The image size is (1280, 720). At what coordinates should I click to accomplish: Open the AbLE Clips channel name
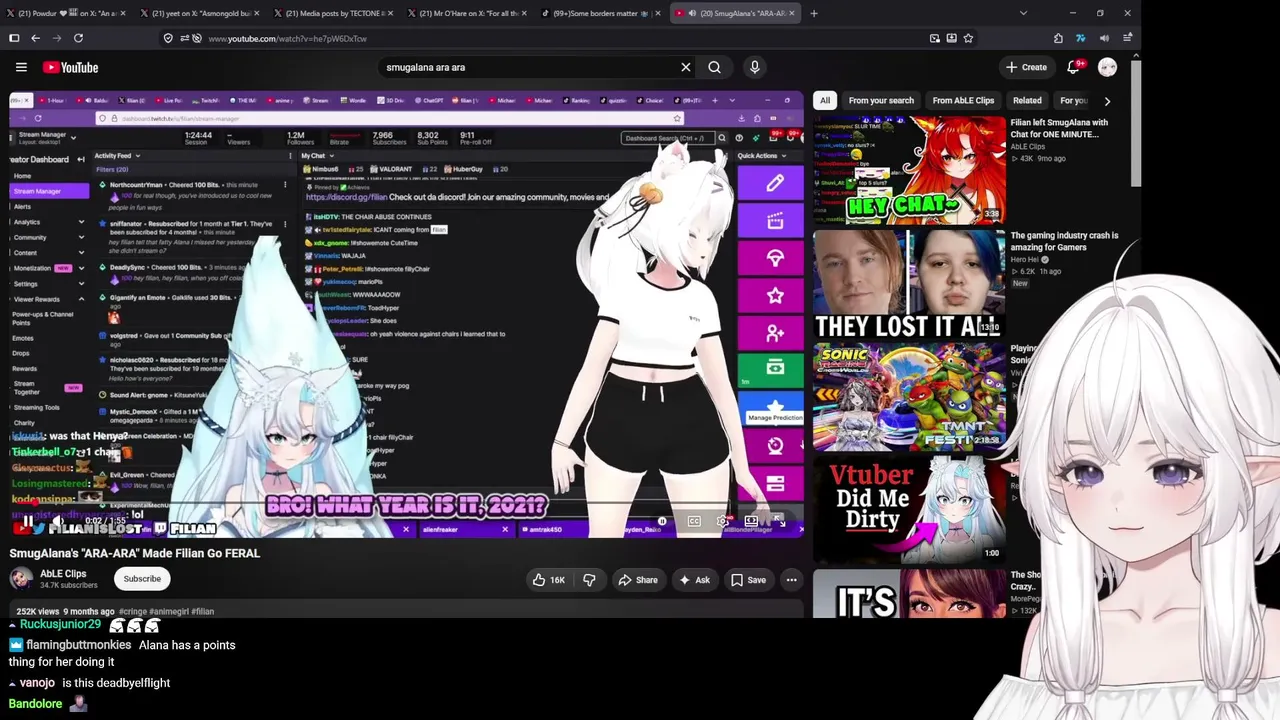coord(63,574)
